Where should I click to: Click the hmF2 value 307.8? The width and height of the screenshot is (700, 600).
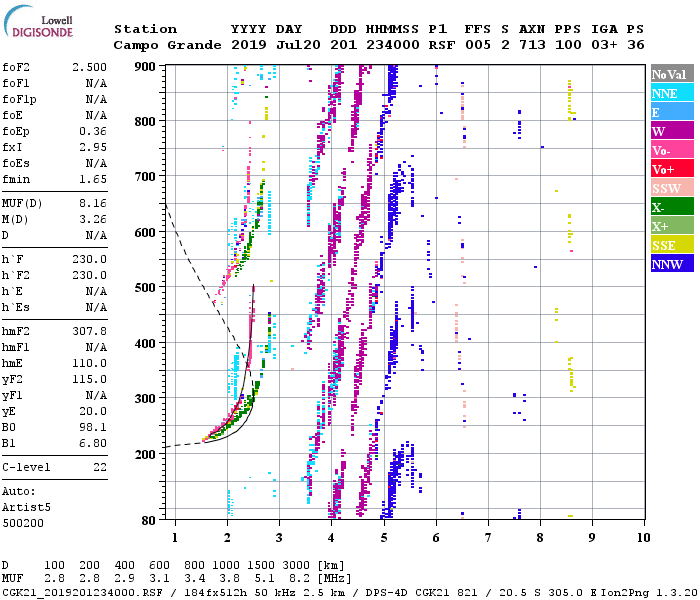point(89,331)
